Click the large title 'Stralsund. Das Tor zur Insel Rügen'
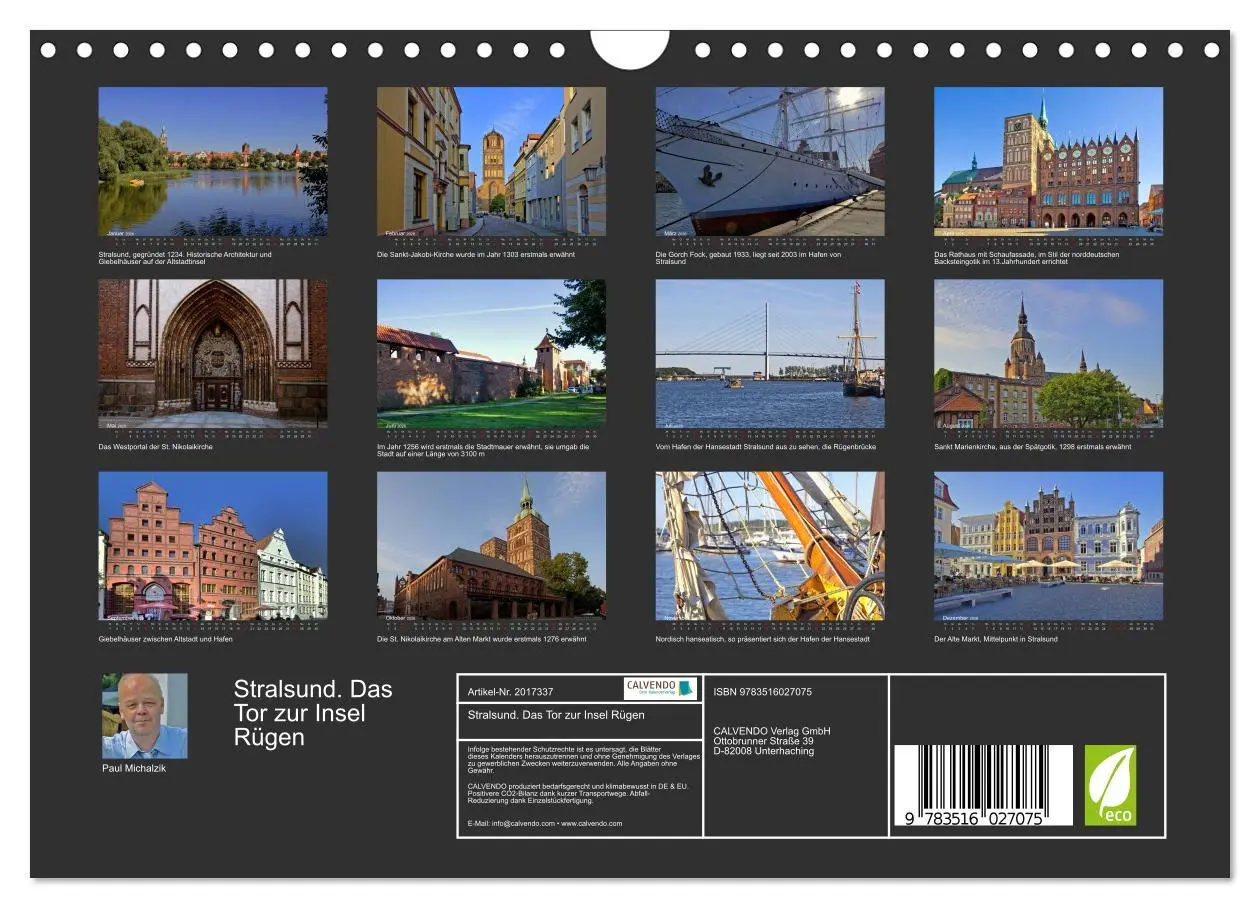1260x908 pixels. 313,713
